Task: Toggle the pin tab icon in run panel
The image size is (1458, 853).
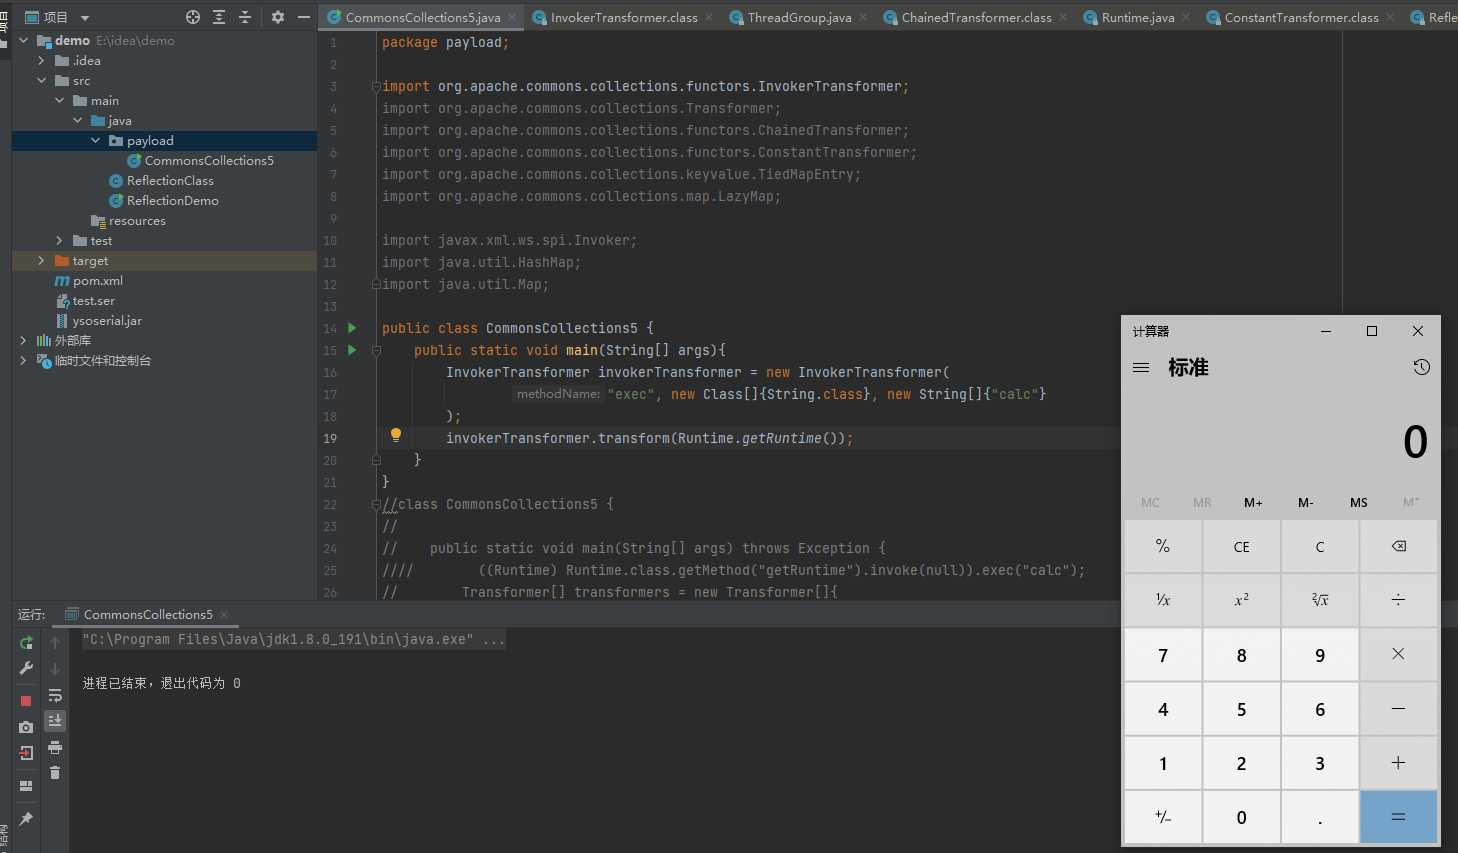Action: click(26, 819)
